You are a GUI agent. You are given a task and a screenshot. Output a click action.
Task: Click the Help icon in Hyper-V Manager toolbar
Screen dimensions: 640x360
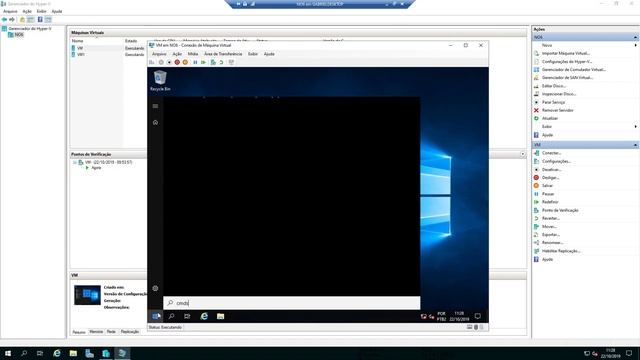(x=40, y=19)
